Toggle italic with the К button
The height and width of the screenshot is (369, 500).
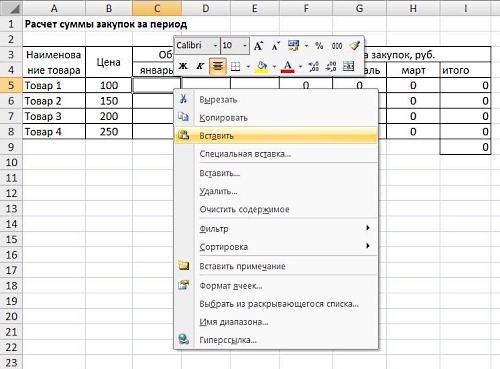coord(200,66)
